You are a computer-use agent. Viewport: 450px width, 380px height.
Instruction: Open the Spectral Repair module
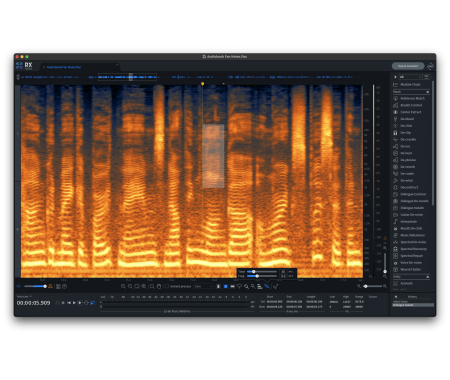coord(412,256)
